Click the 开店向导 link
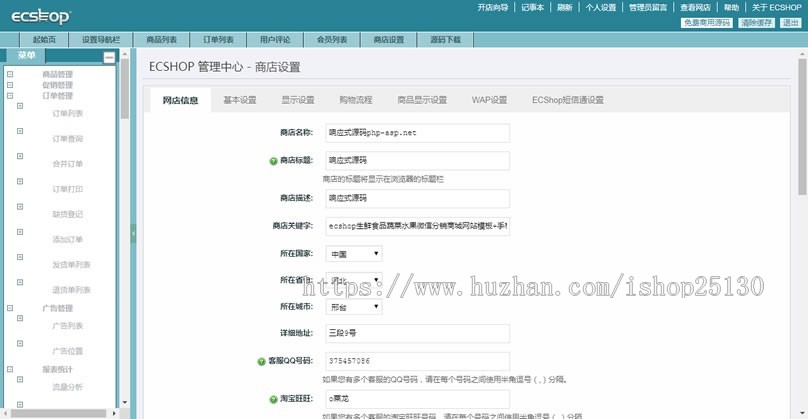This screenshot has height=419, width=808. click(493, 7)
